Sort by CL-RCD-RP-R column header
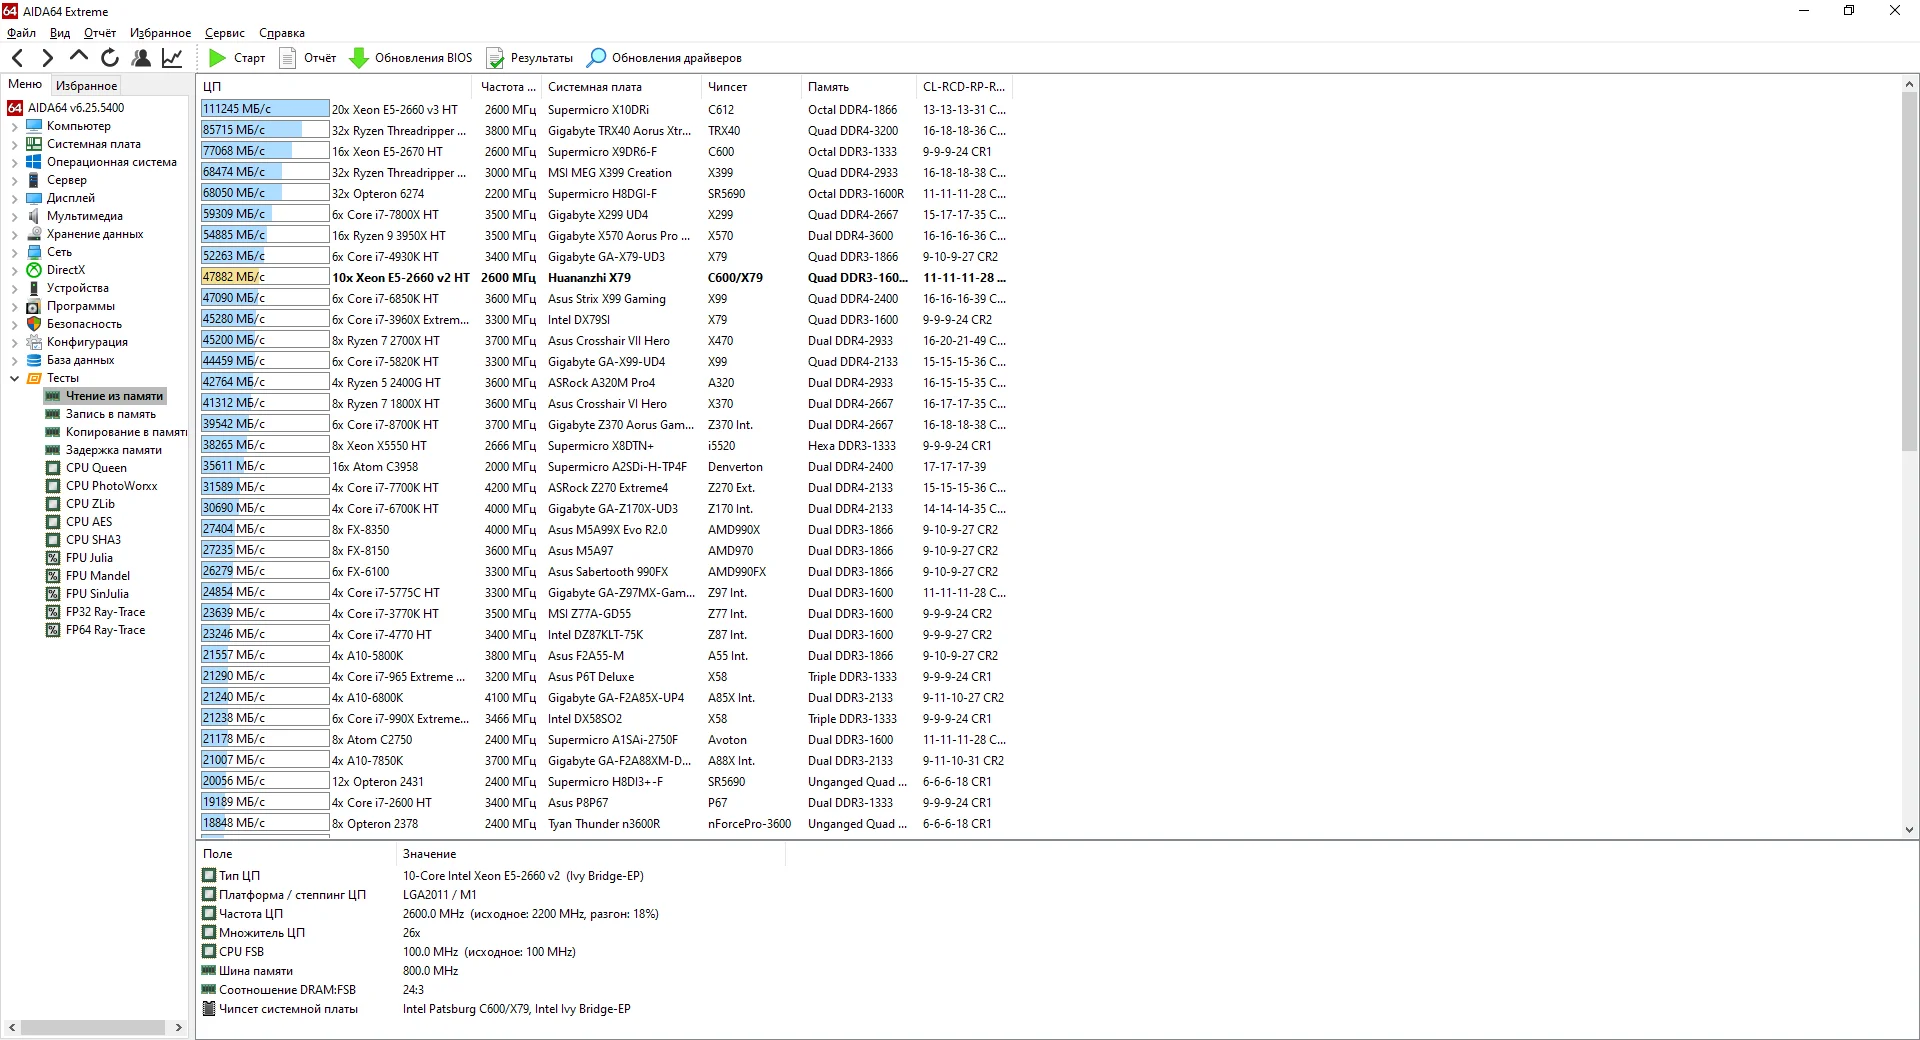1920x1040 pixels. pos(964,87)
